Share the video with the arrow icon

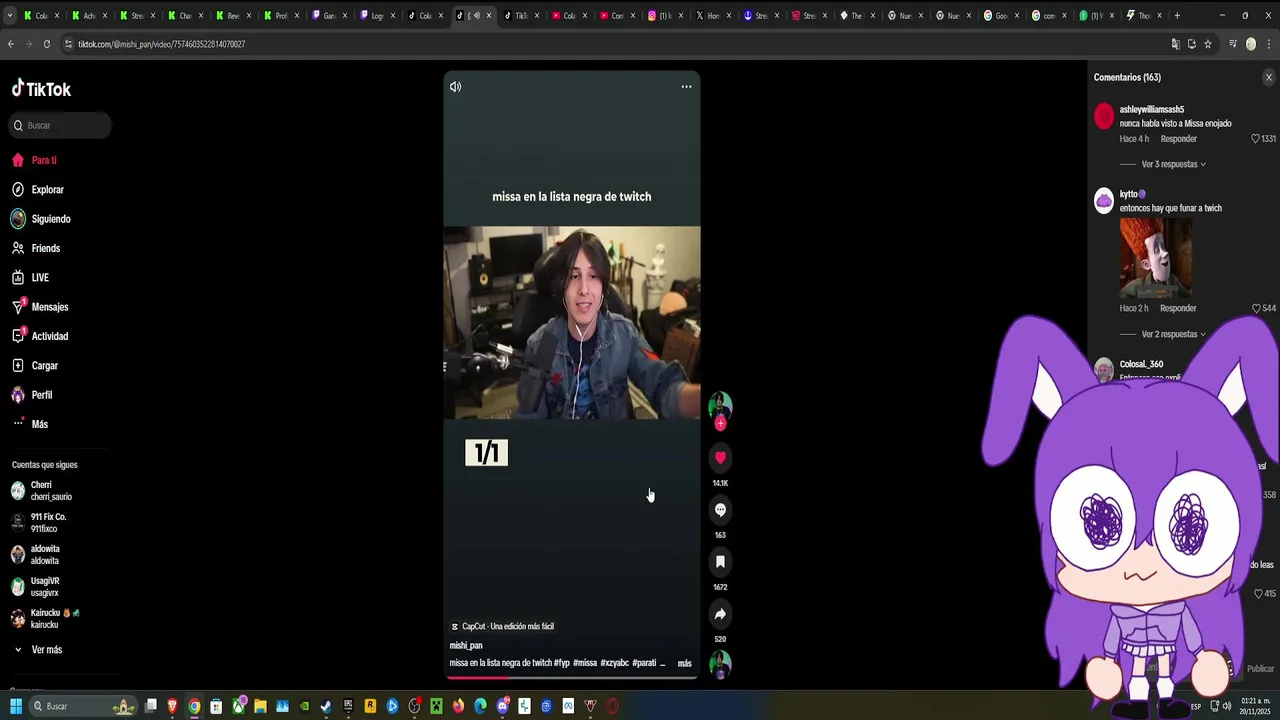click(720, 614)
